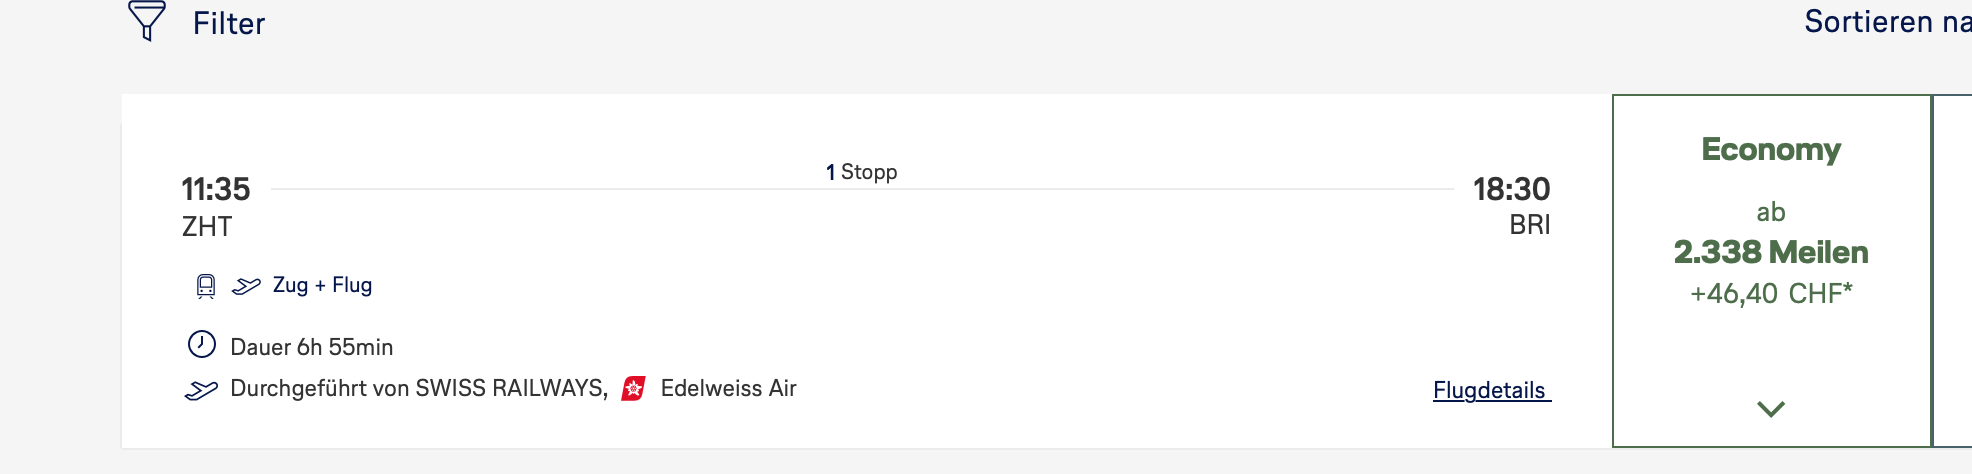Click the 18:30 arrival time
The width and height of the screenshot is (1972, 474).
pyautogui.click(x=1511, y=189)
